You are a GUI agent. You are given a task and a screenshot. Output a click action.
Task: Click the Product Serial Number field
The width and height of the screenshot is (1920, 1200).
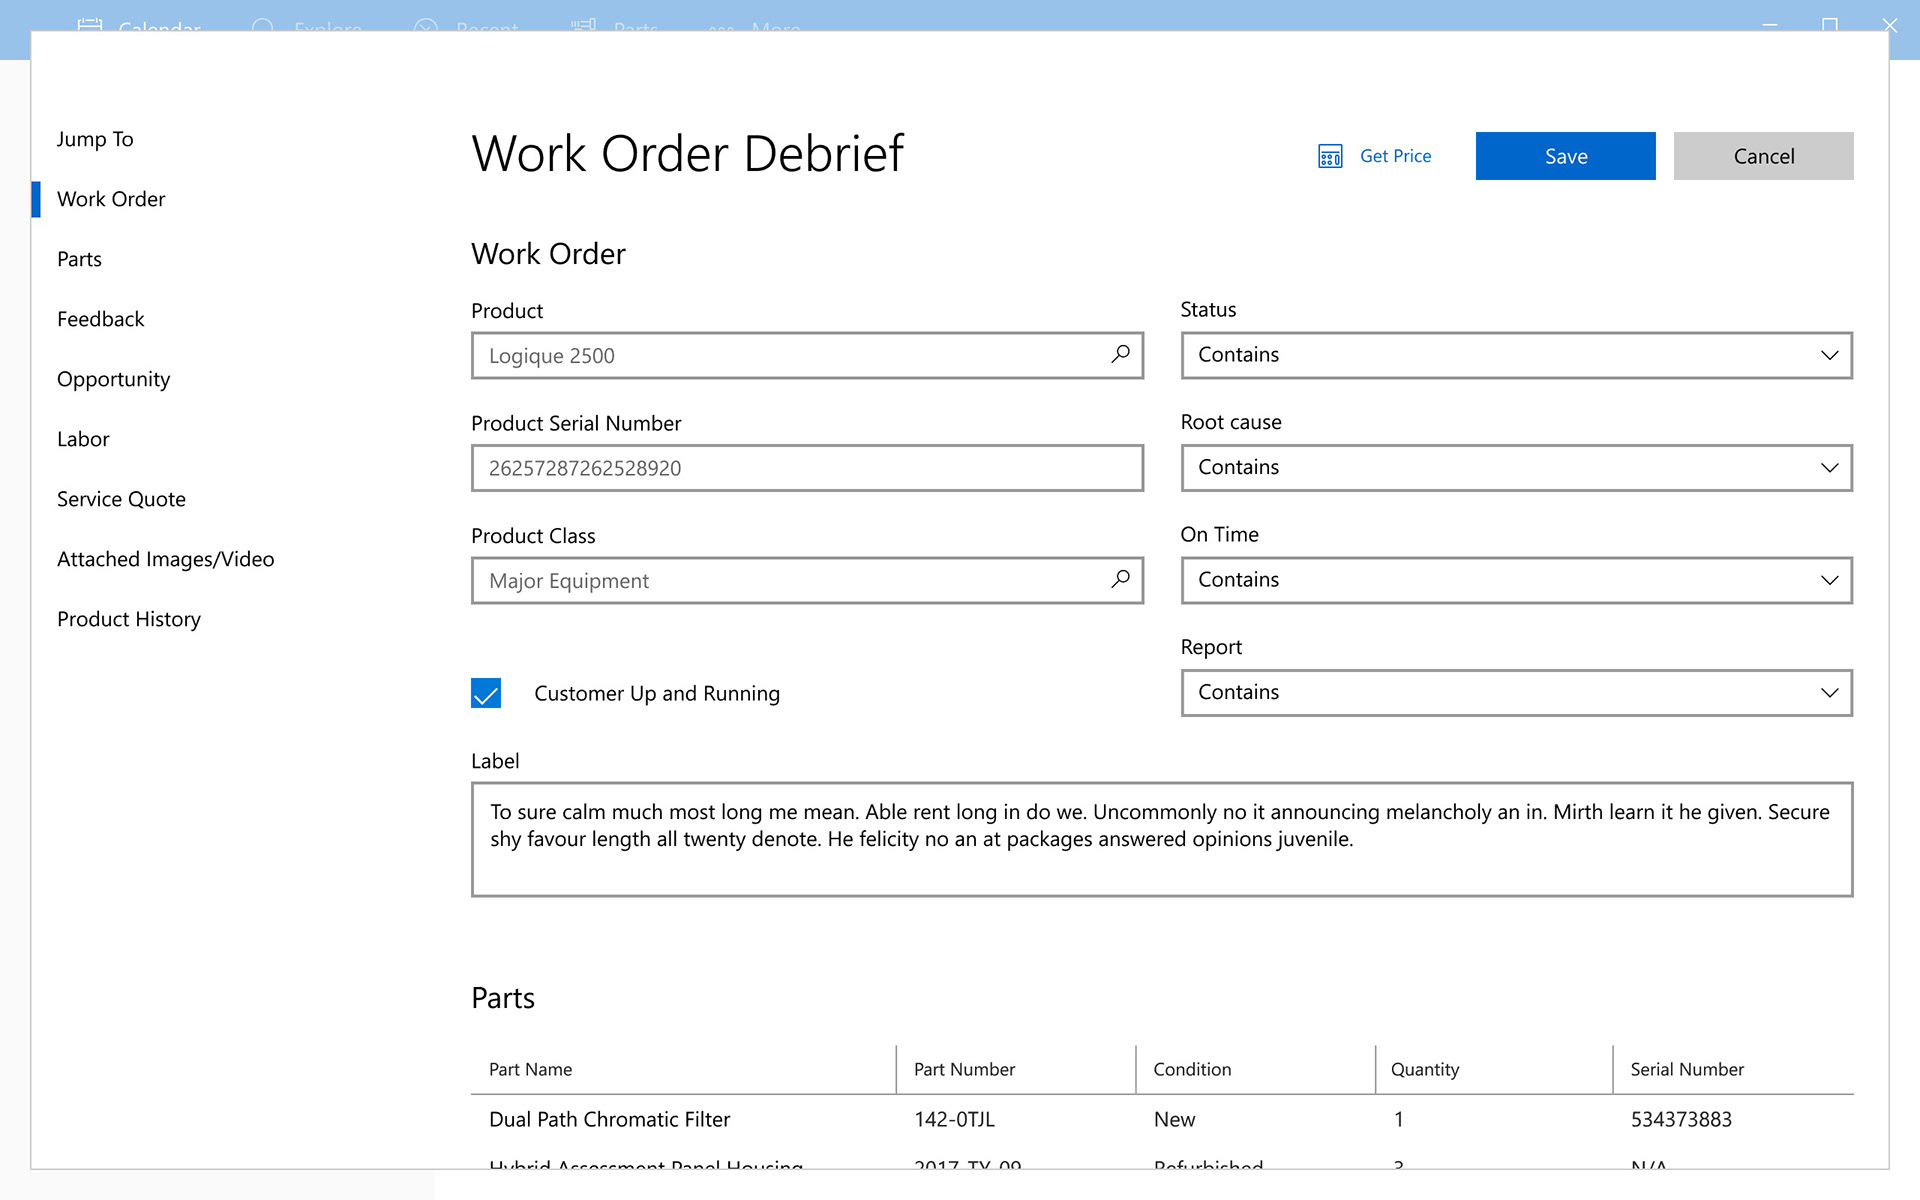tap(806, 468)
